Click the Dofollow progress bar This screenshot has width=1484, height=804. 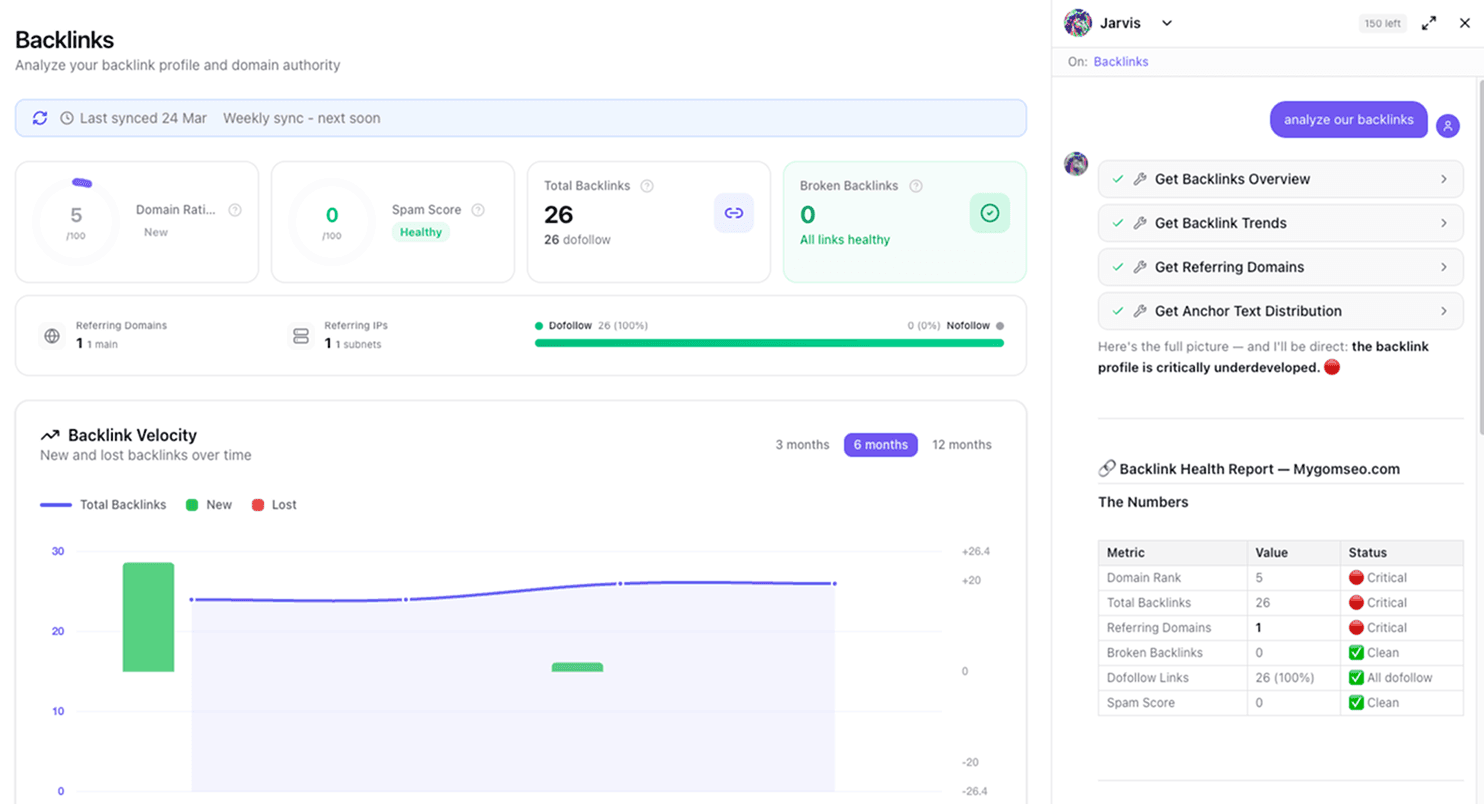click(768, 344)
